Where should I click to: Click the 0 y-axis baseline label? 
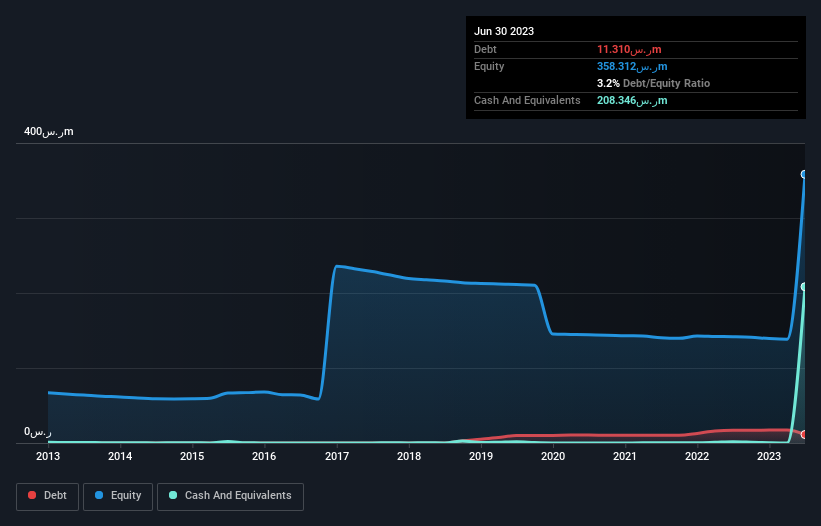click(x=38, y=432)
